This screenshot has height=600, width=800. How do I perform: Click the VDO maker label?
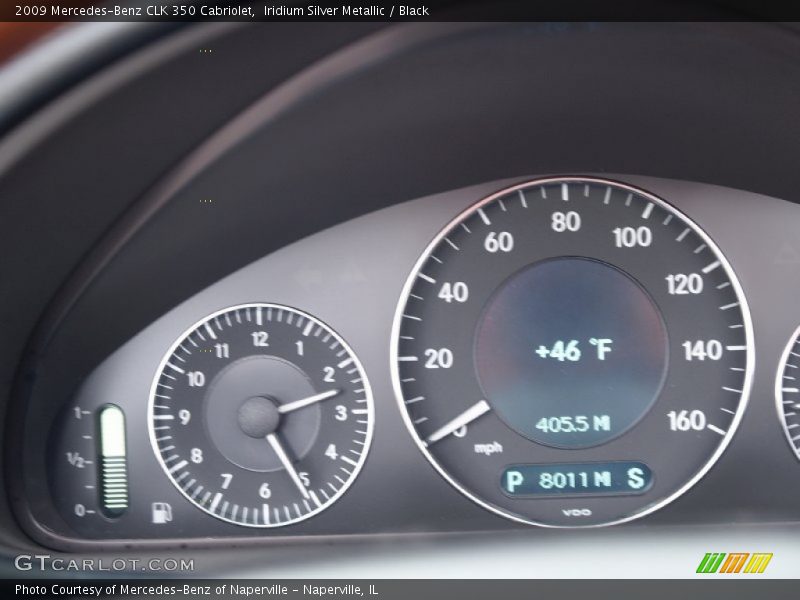point(577,512)
